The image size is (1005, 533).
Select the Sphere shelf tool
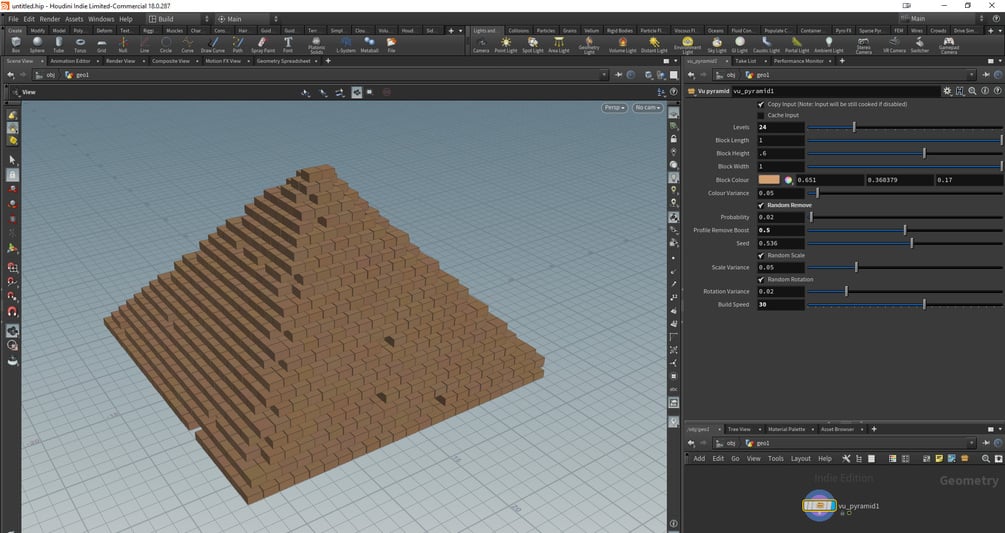(37, 44)
